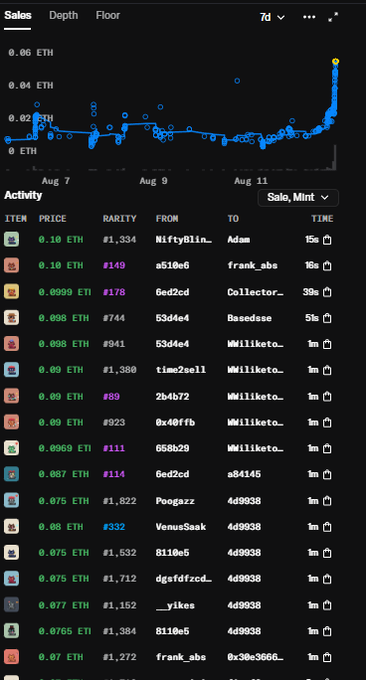This screenshot has width=366, height=680.
Task: Click the TO column header
Action: 233,219
